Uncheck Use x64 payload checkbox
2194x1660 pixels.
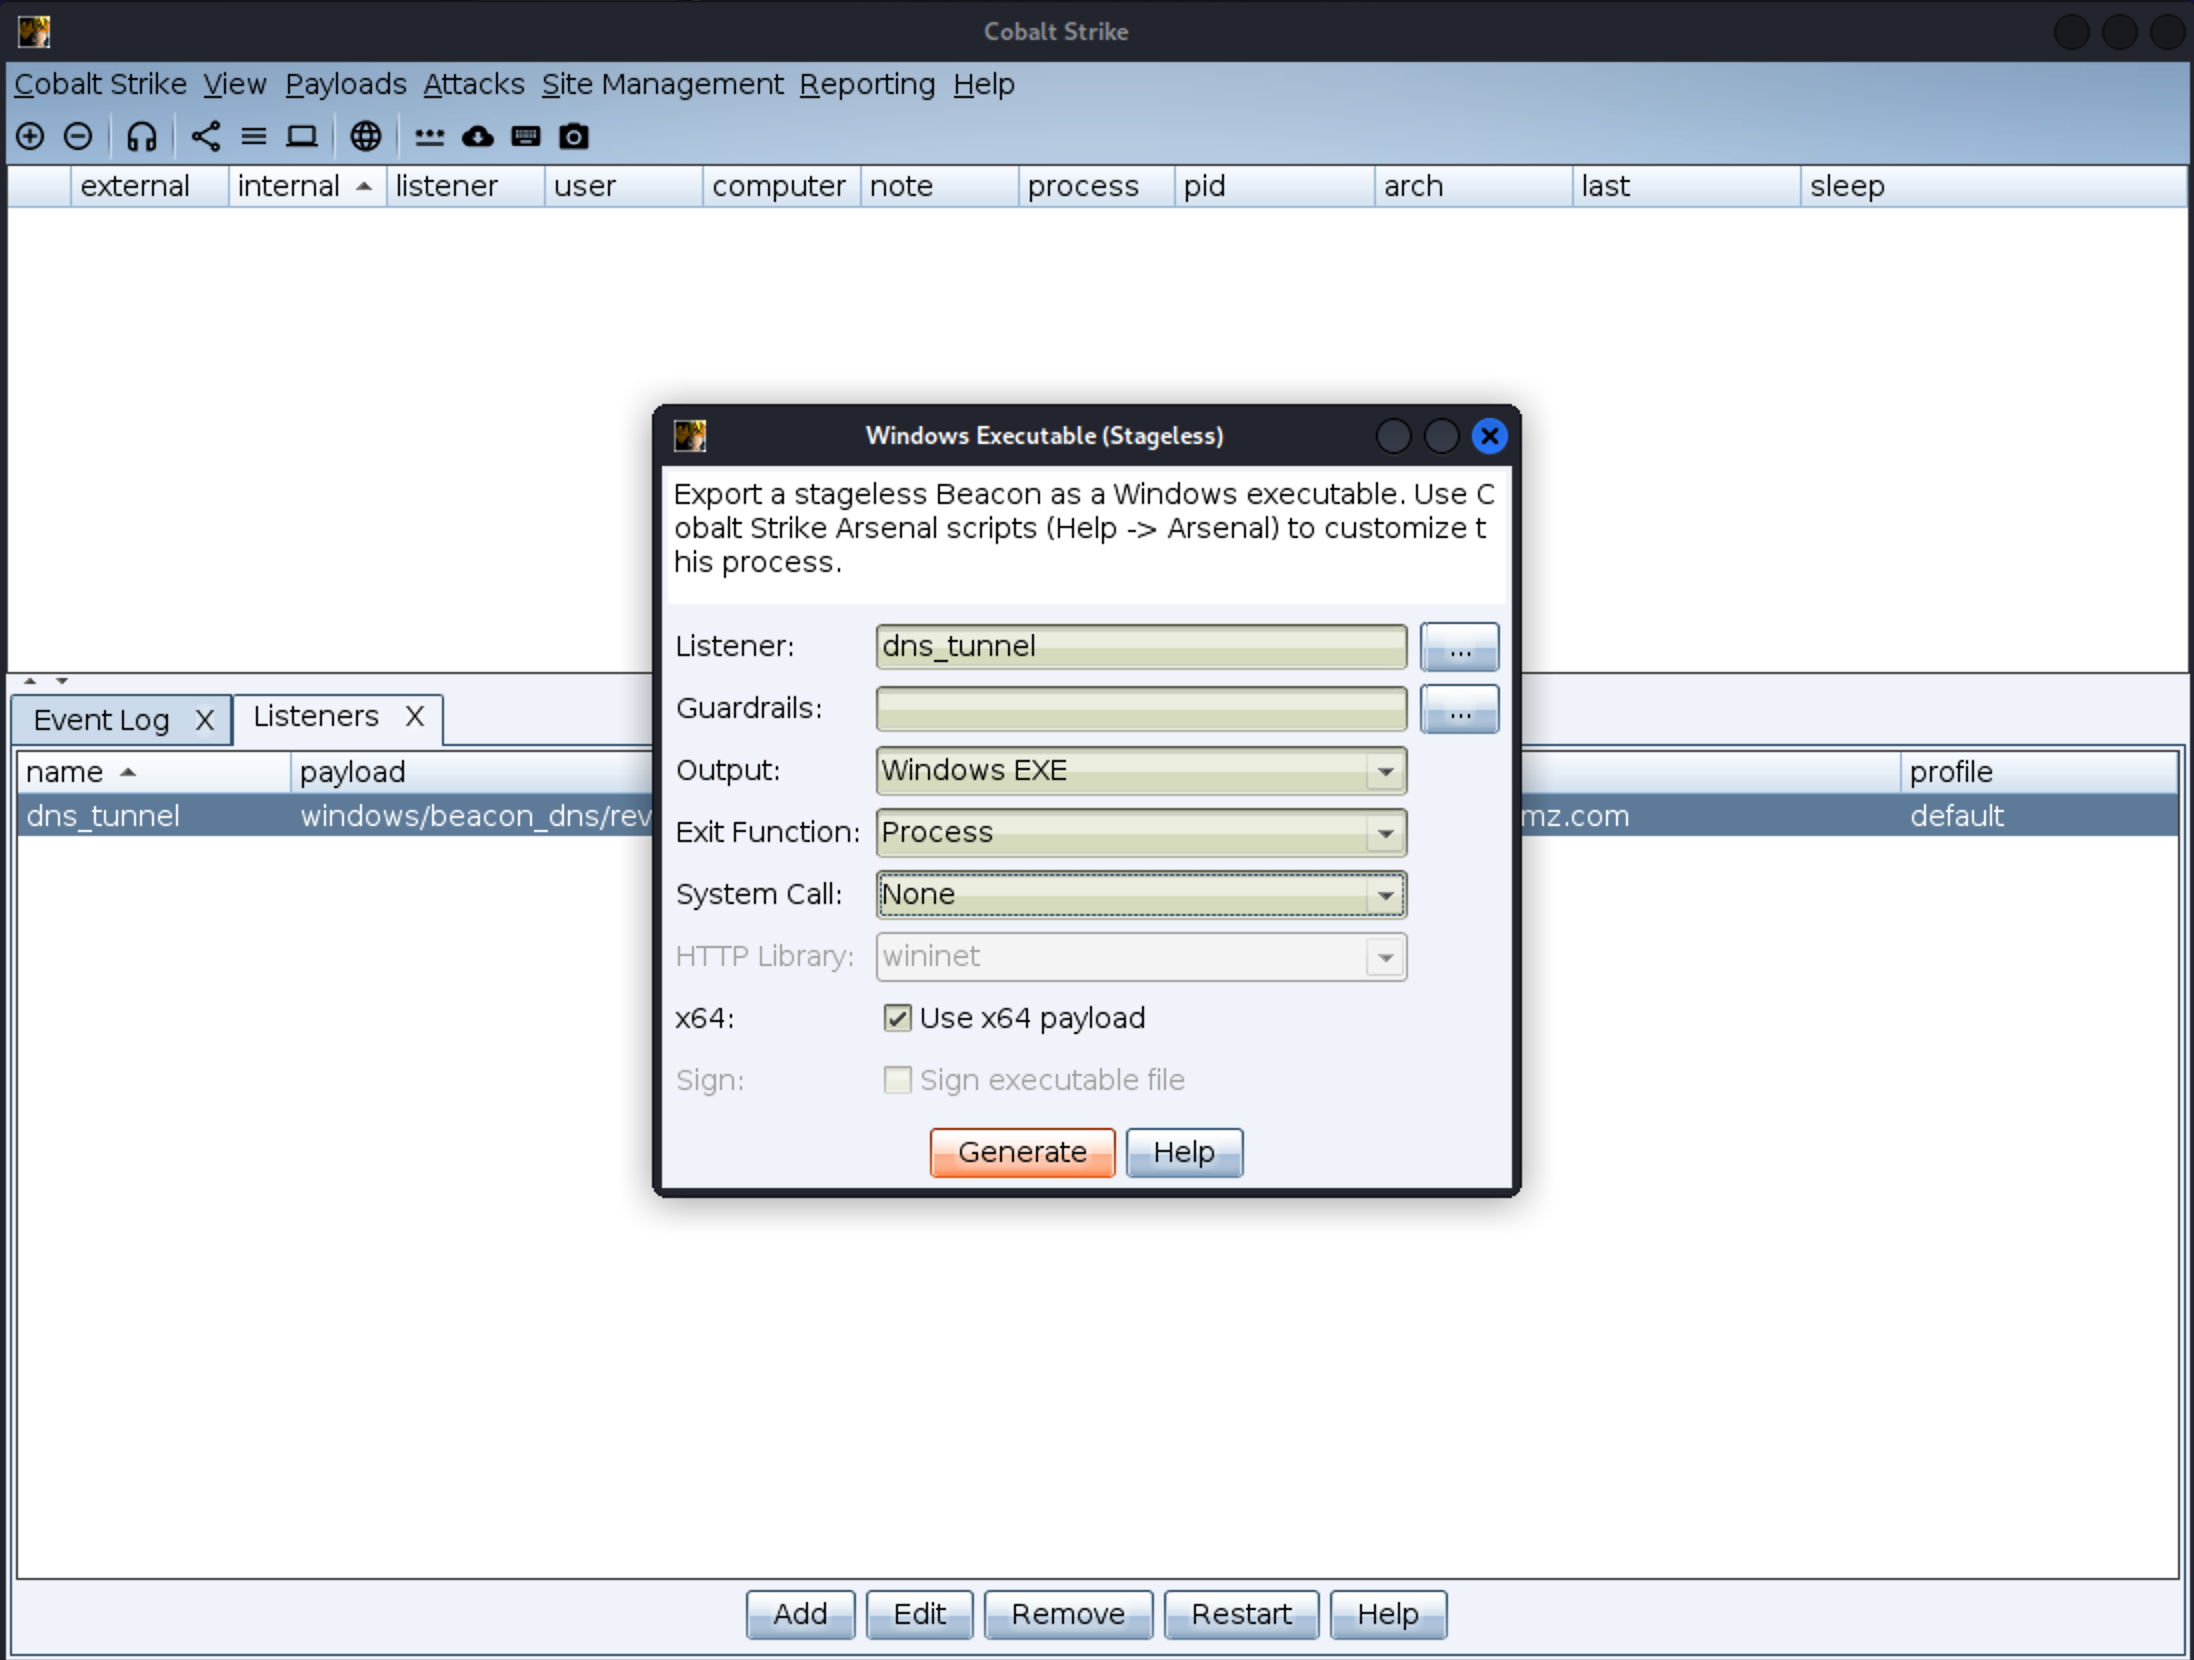pyautogui.click(x=897, y=1018)
